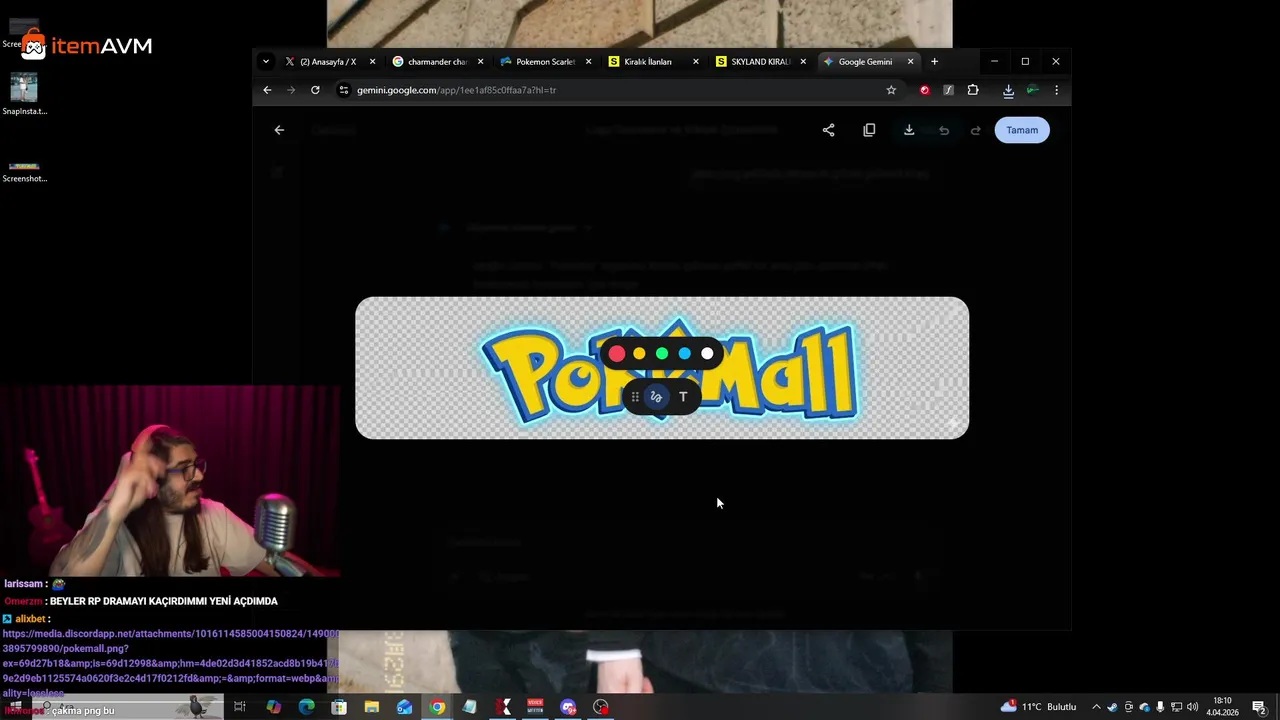Click the PokeMall logo image

pos(662,368)
